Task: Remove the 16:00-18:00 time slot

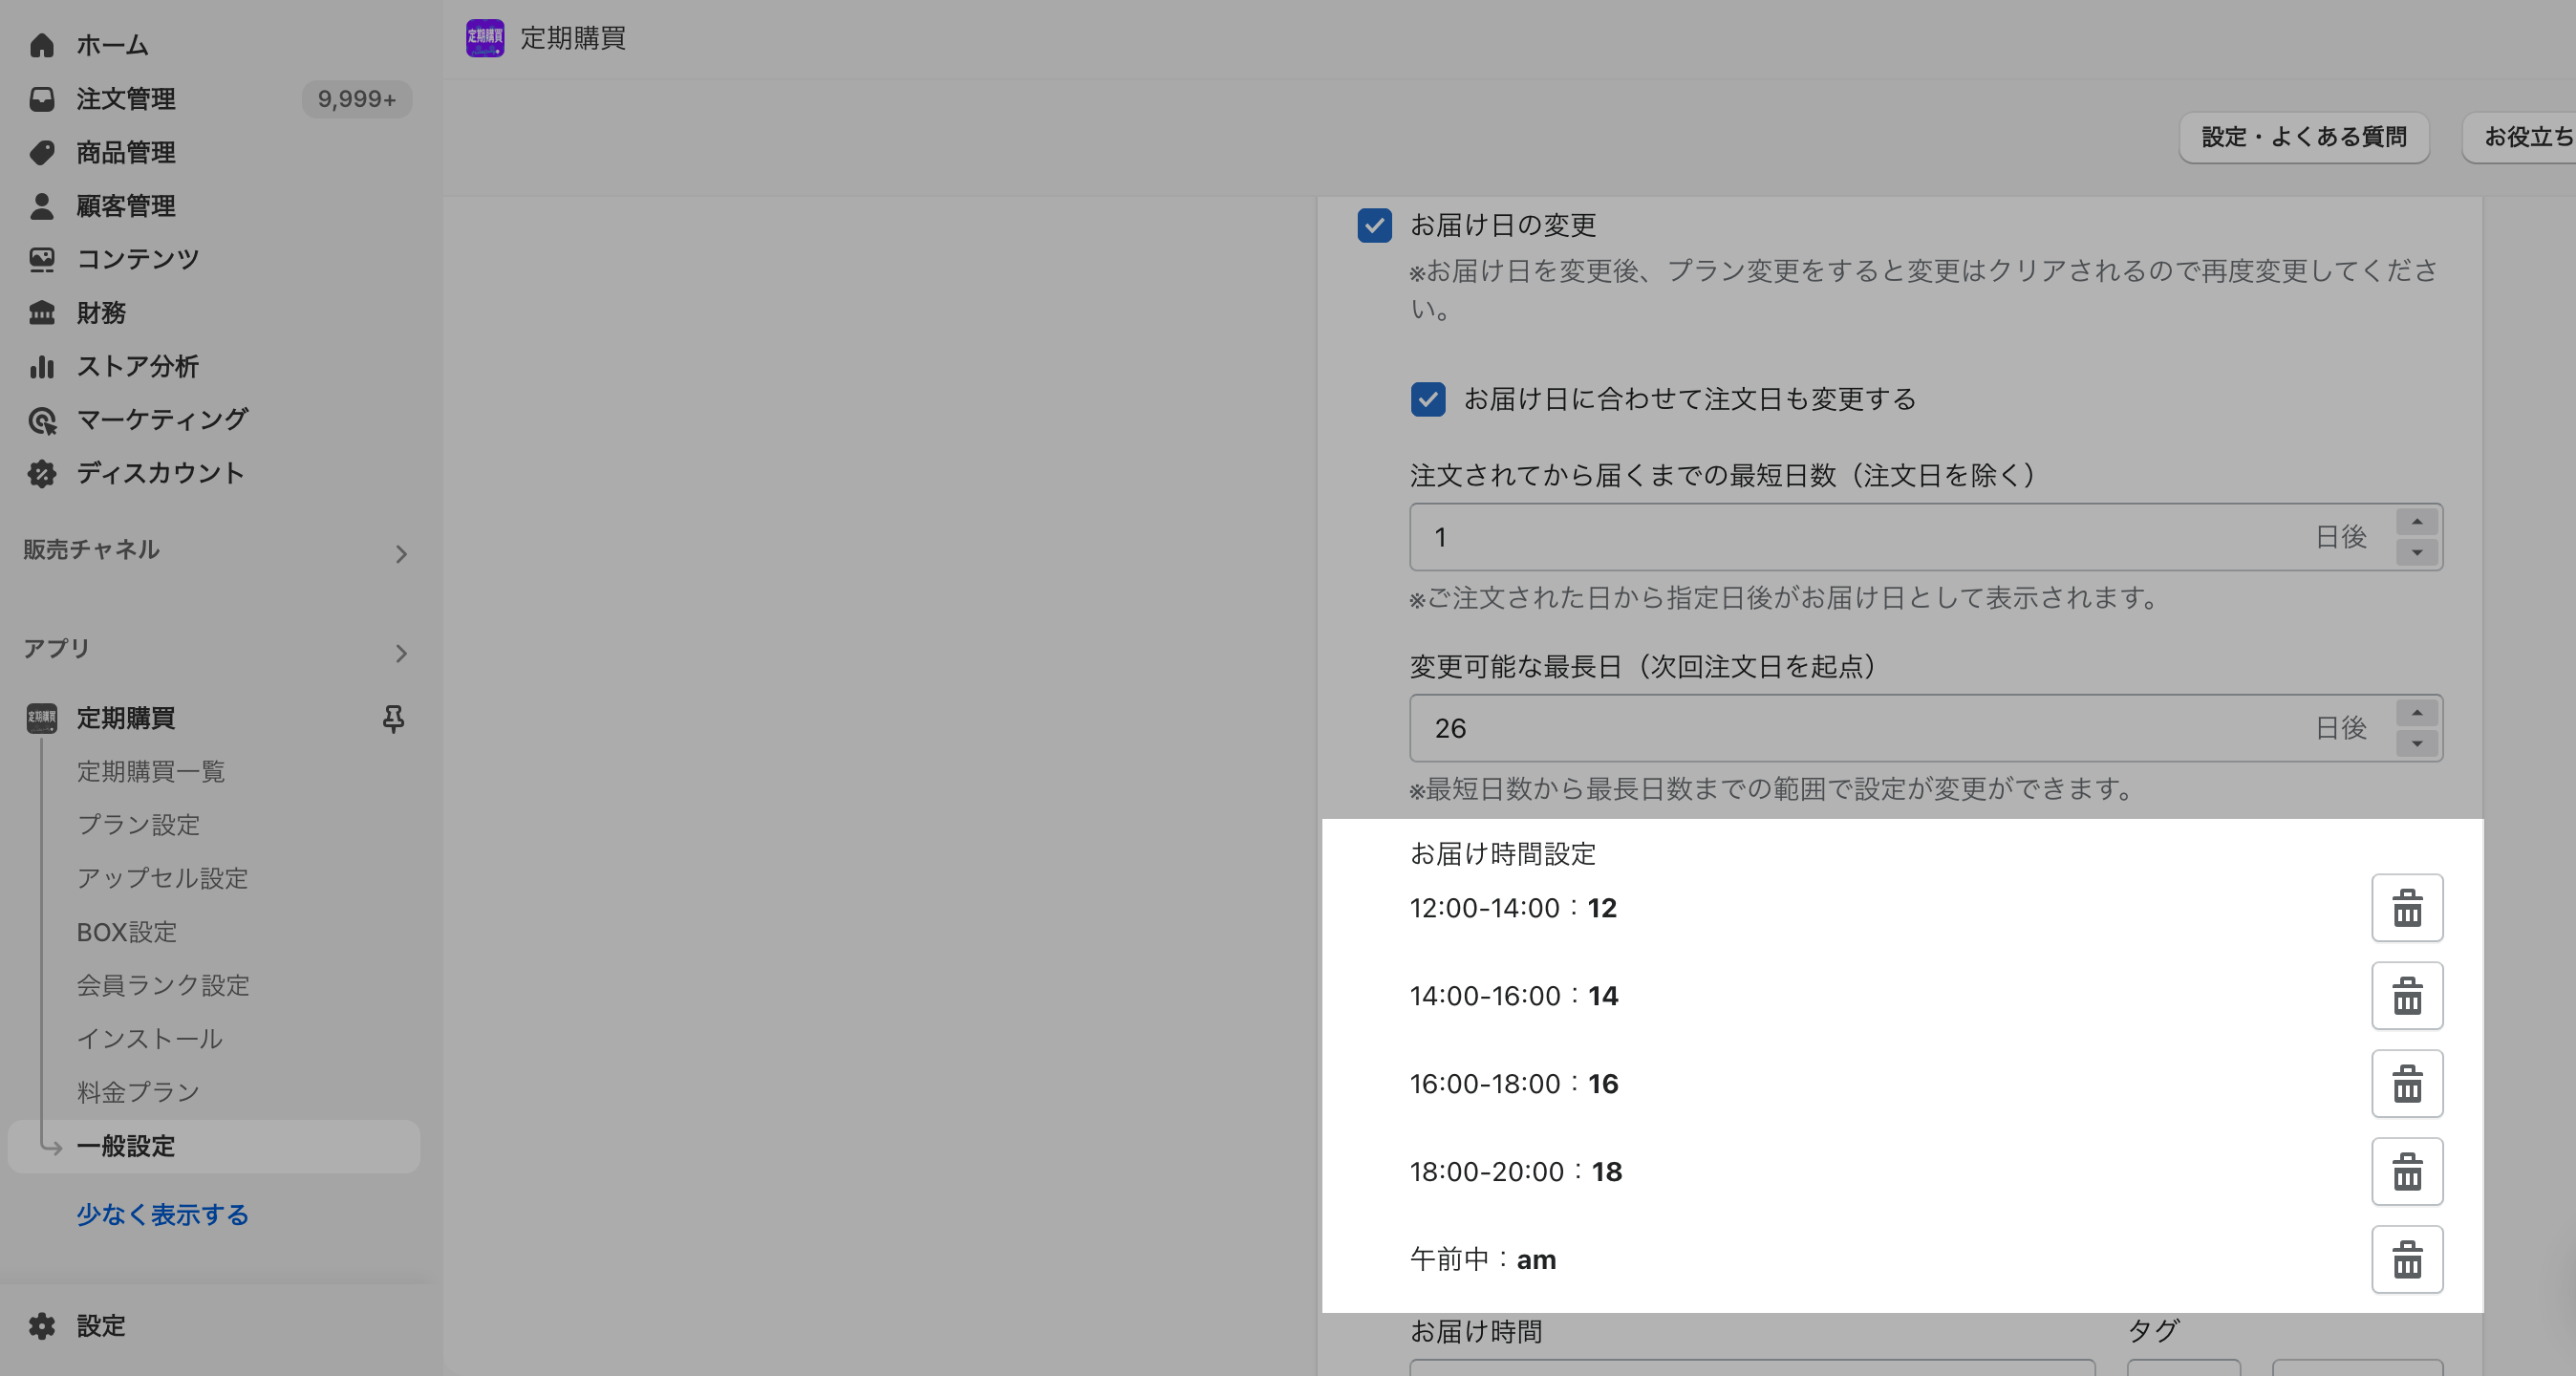Action: [2406, 1084]
